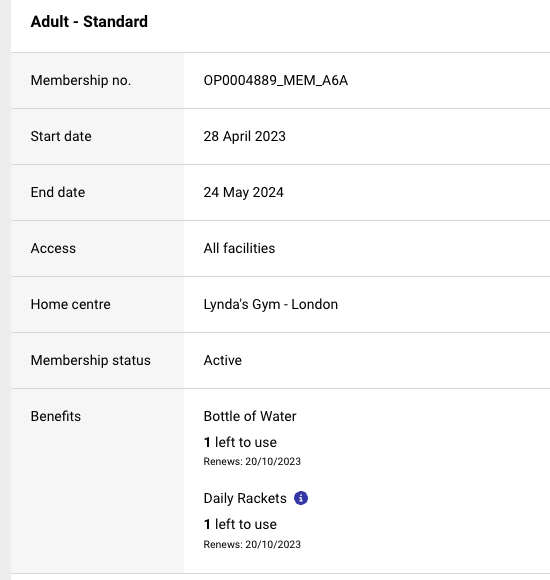Select the start date 28 April 2023
550x580 pixels.
tap(244, 136)
